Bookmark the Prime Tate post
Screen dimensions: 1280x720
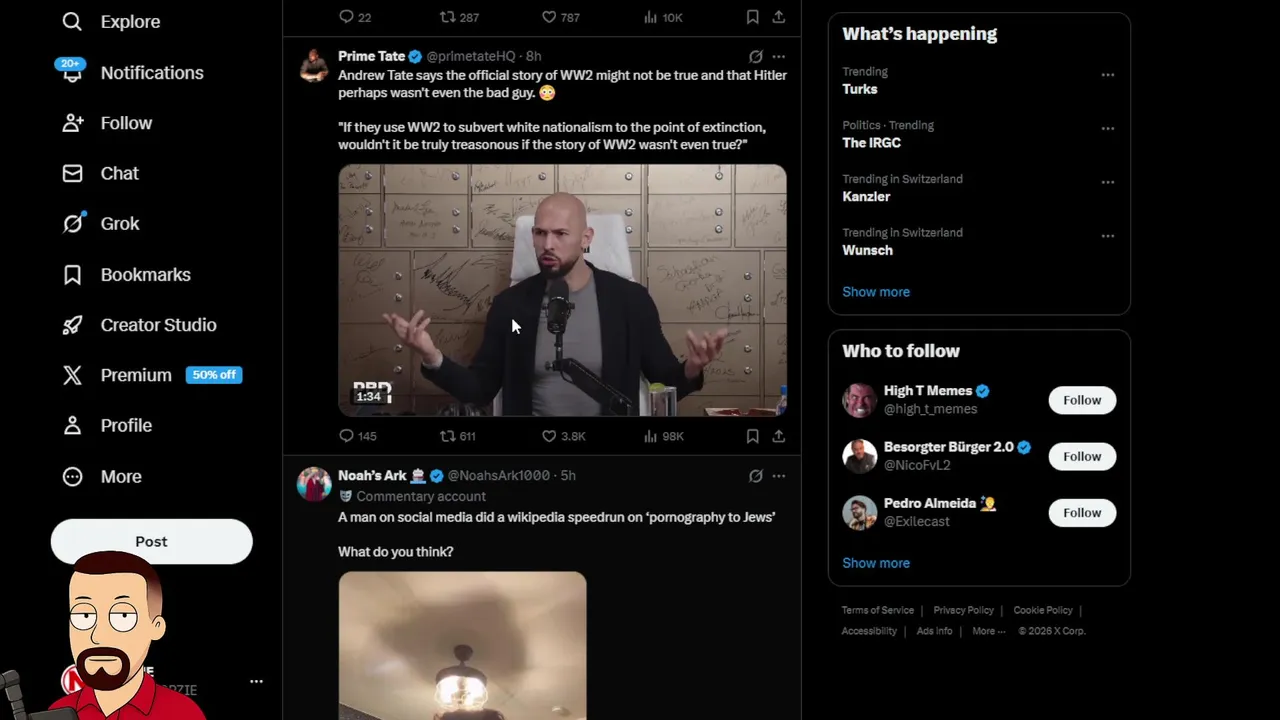coord(752,436)
